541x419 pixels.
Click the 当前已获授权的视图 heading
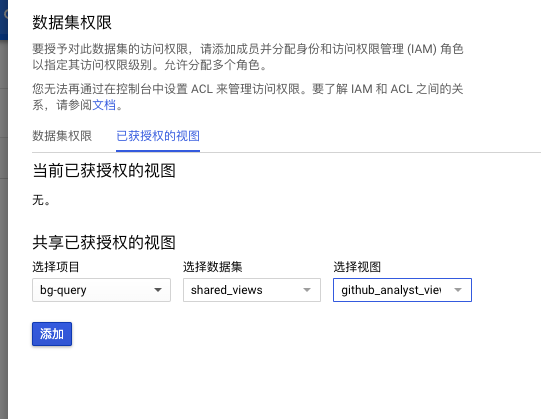104,170
